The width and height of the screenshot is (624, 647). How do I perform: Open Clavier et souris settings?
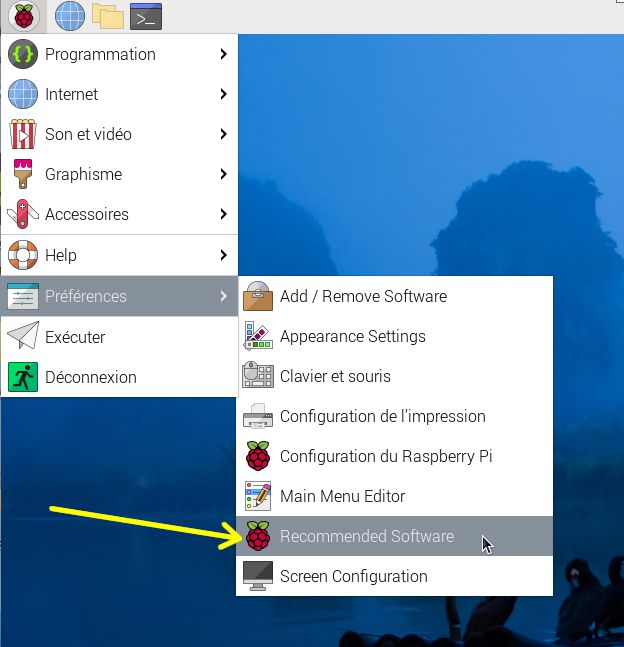[x=395, y=376]
